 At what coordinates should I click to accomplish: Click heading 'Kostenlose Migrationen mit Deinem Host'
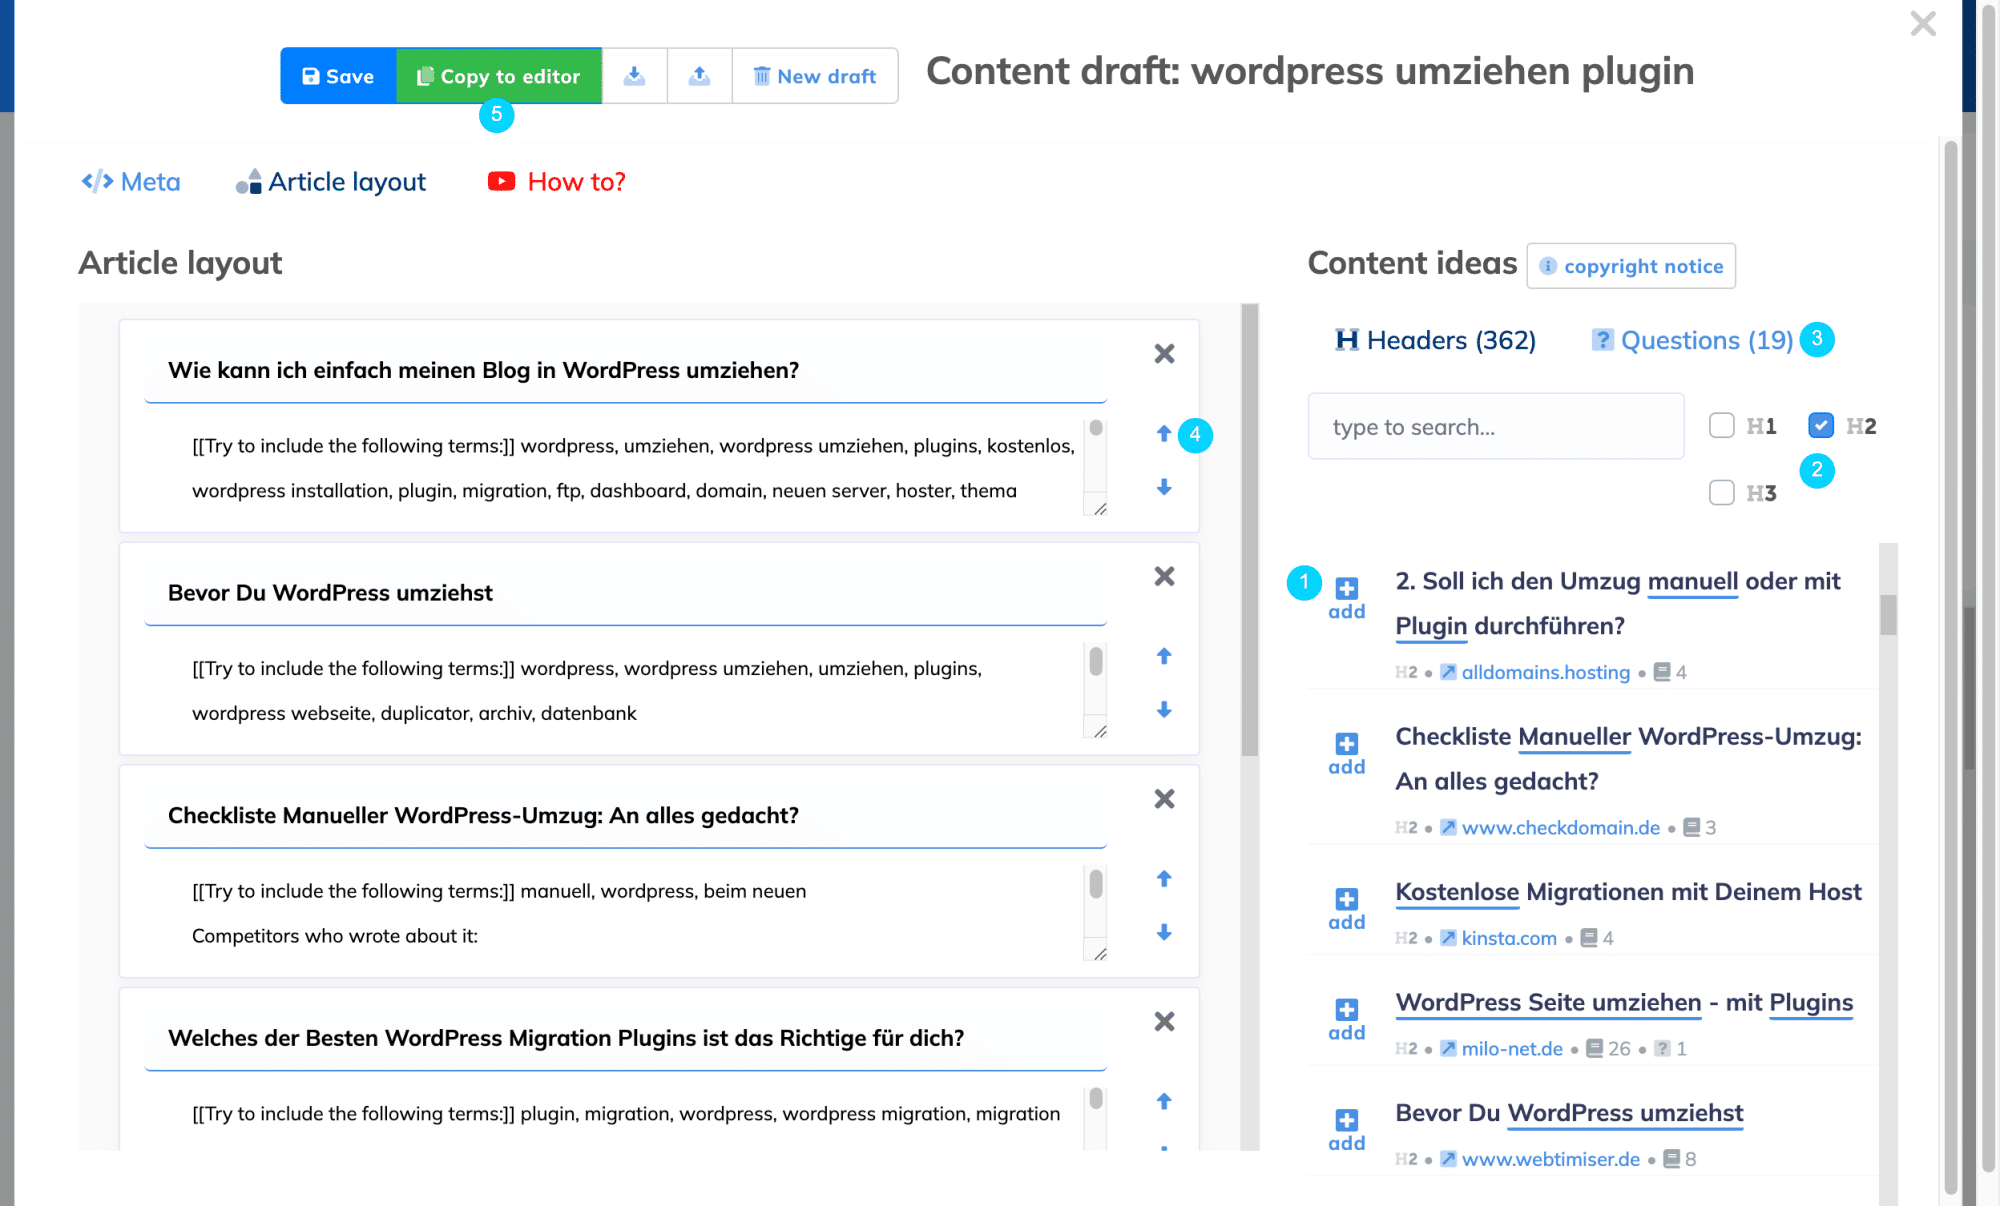(x=1628, y=892)
